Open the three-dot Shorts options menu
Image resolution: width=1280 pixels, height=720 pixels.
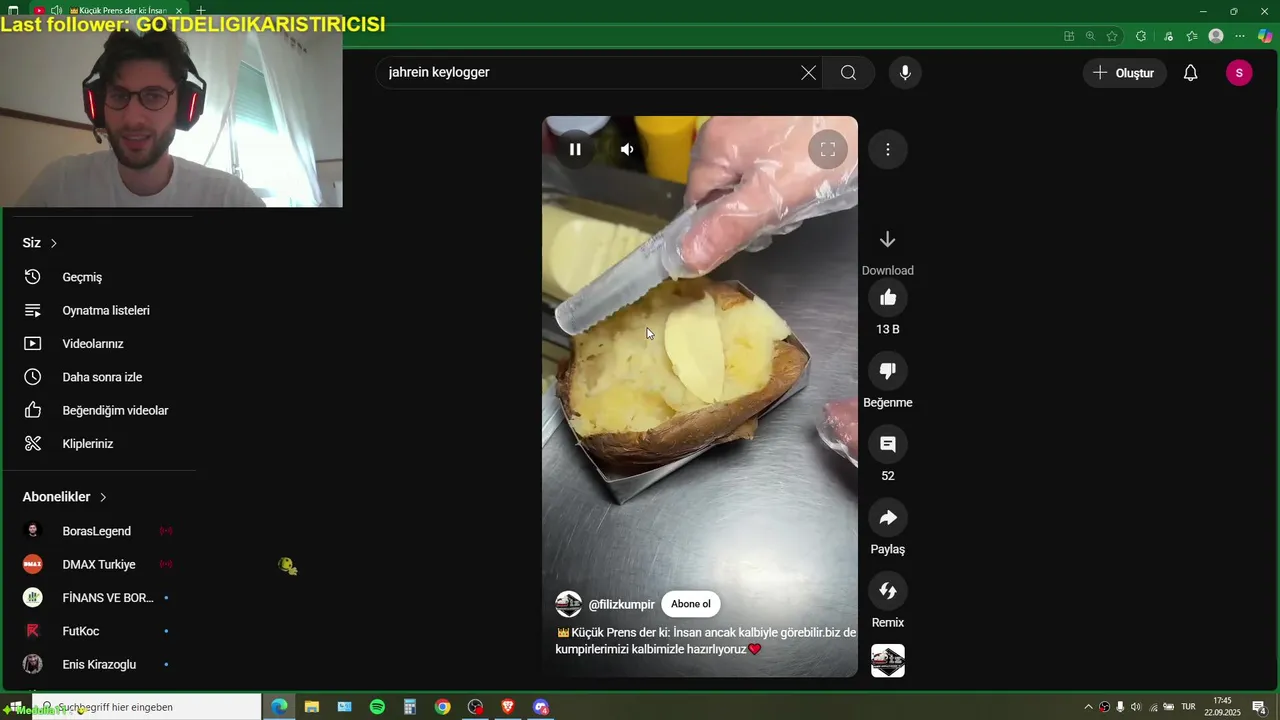887,149
